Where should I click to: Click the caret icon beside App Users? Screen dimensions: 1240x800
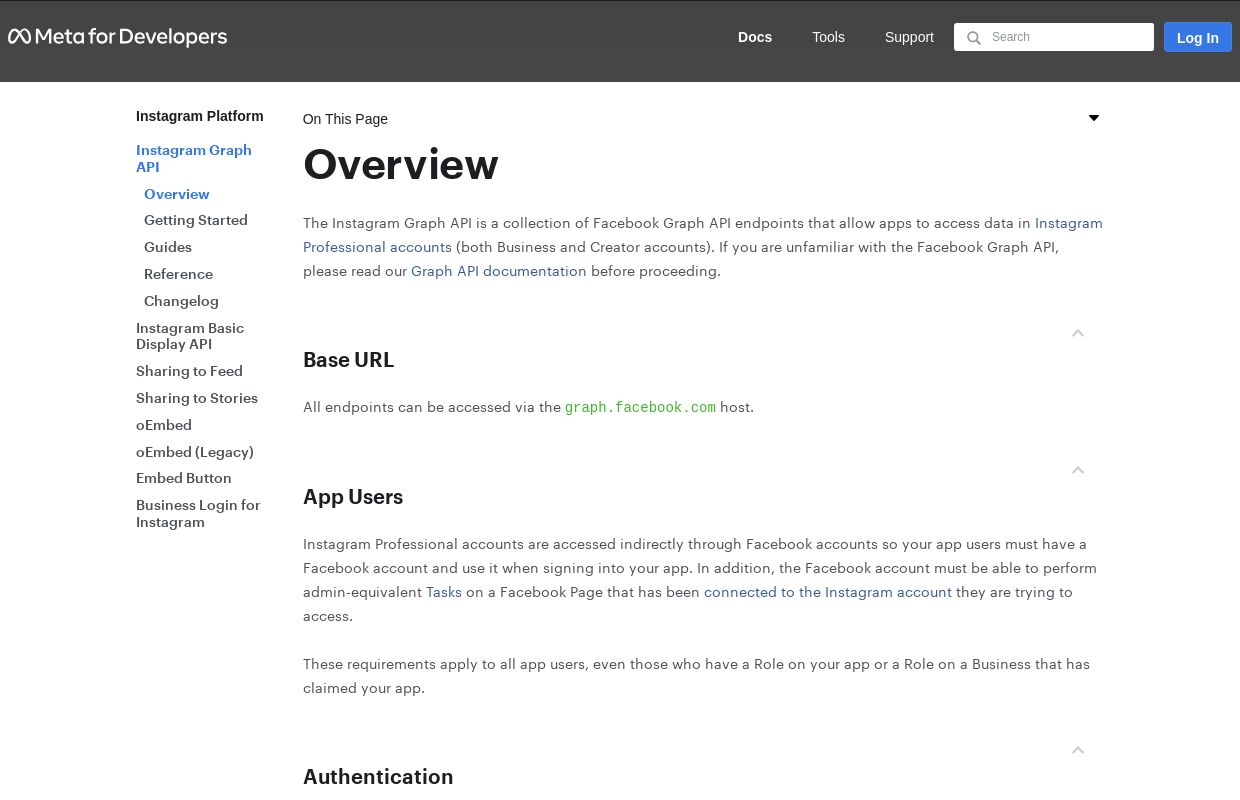point(1078,470)
